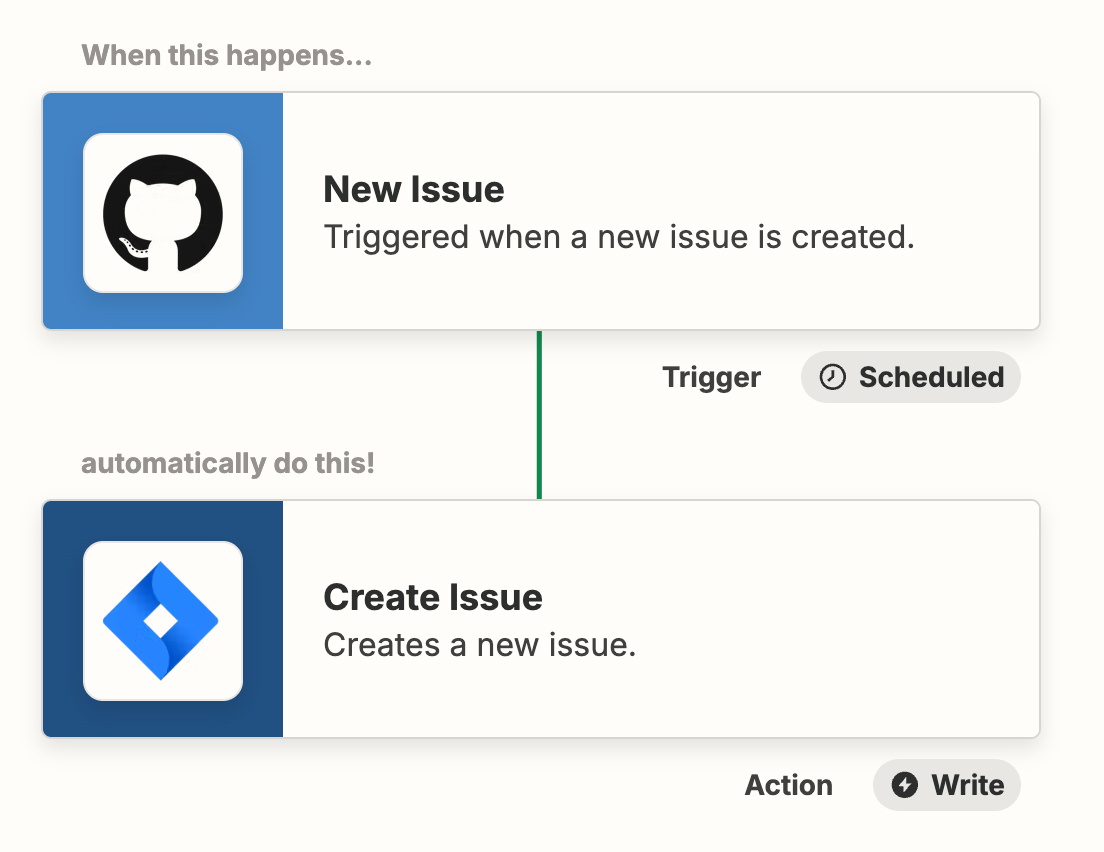Click the clock icon in Scheduled badge
This screenshot has height=852, width=1104.
(x=832, y=377)
